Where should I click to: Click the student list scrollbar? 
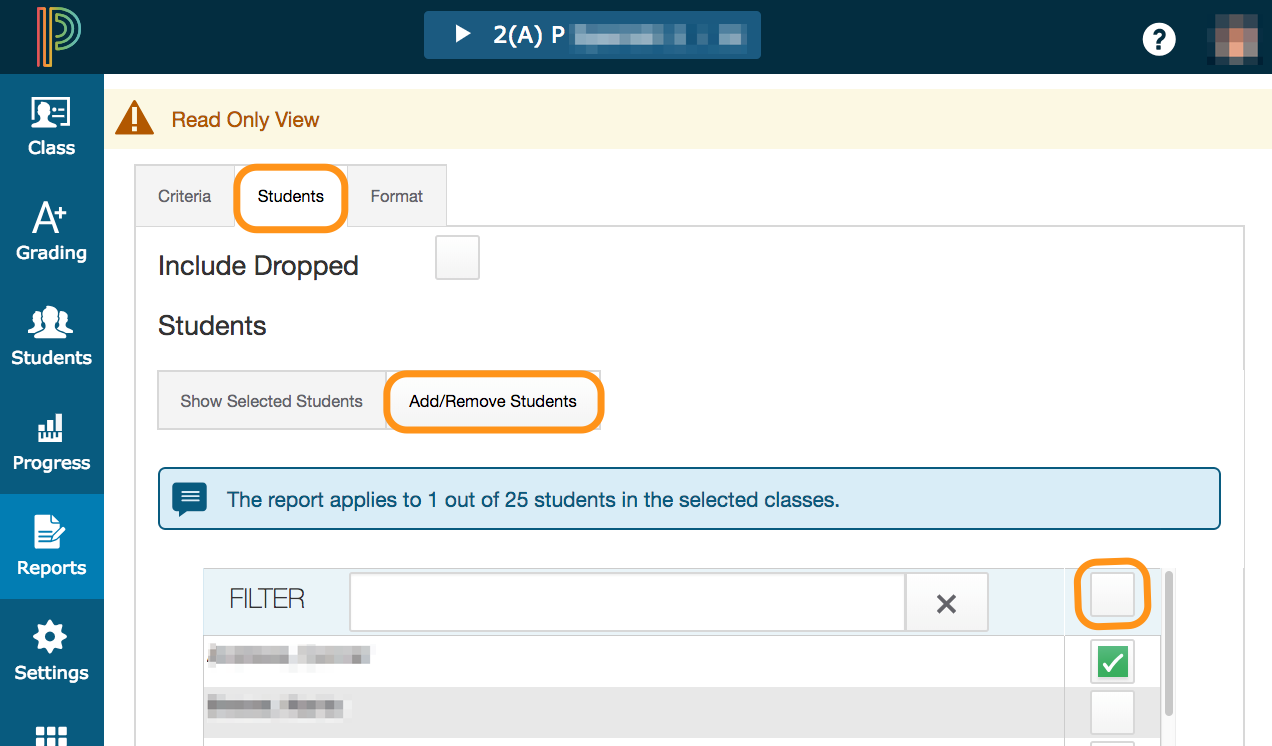[1169, 643]
